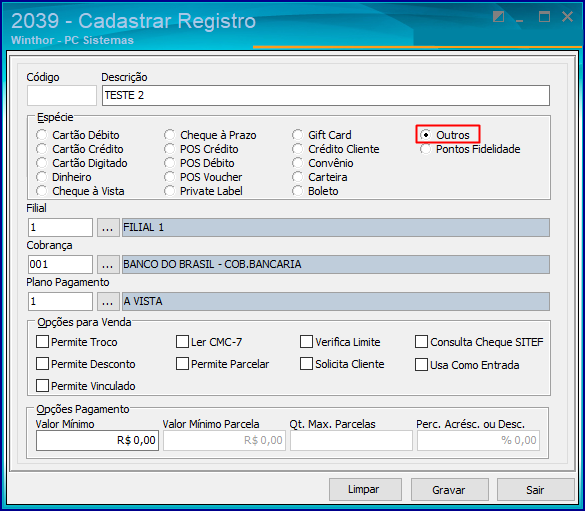Choose Gift Card option
The image size is (585, 511).
298,135
